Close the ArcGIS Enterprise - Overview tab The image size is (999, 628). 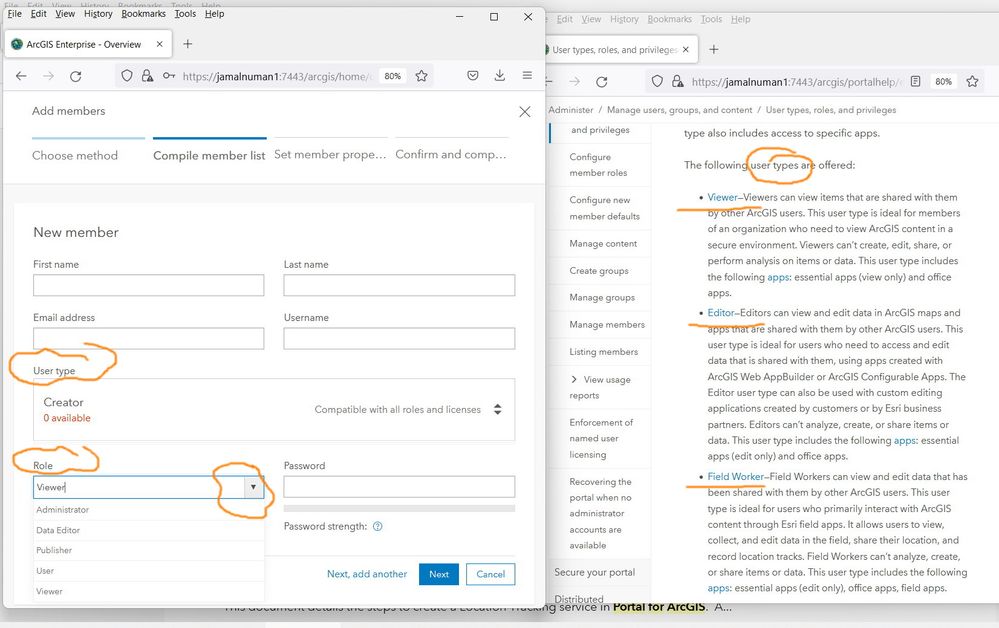pyautogui.click(x=159, y=44)
